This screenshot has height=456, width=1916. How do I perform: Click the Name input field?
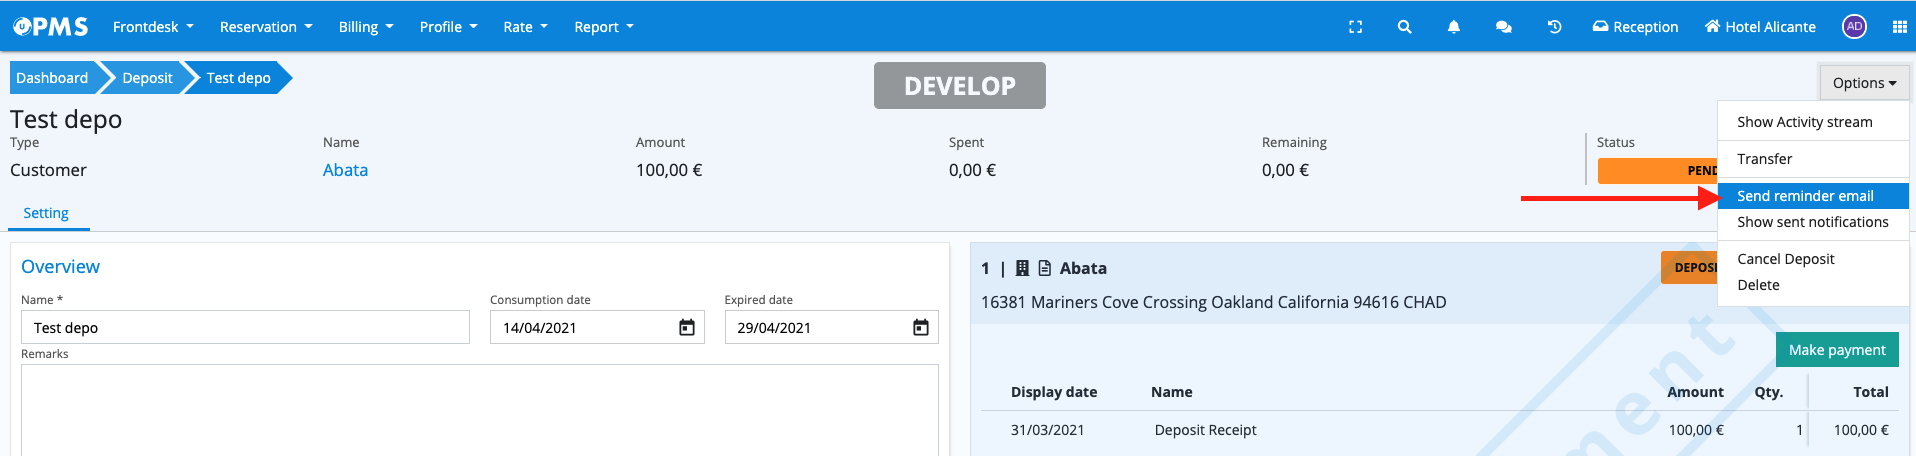click(245, 328)
